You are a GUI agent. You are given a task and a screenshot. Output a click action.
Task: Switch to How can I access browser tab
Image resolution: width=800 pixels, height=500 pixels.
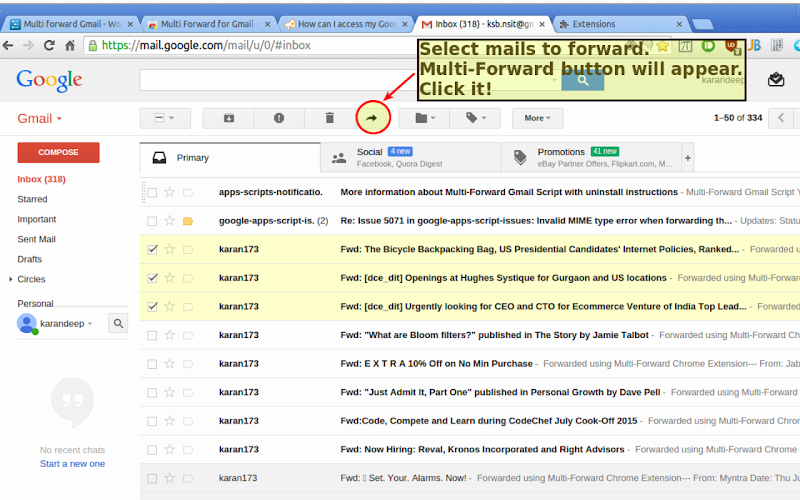[x=346, y=24]
